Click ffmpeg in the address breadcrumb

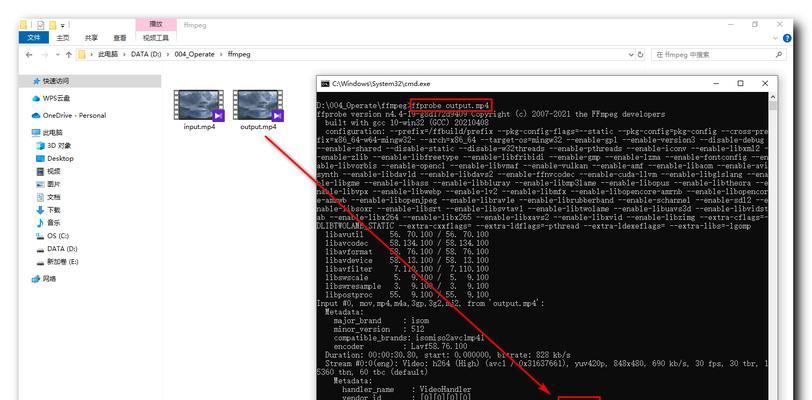(239, 54)
